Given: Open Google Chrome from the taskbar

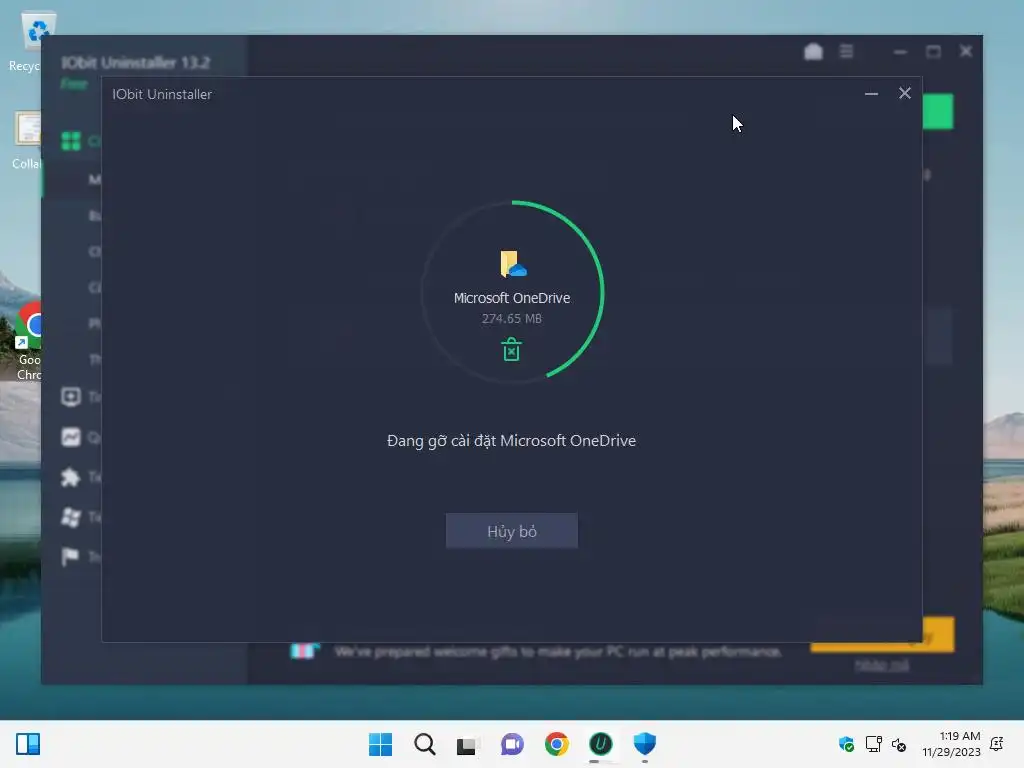Looking at the screenshot, I should click(x=556, y=744).
